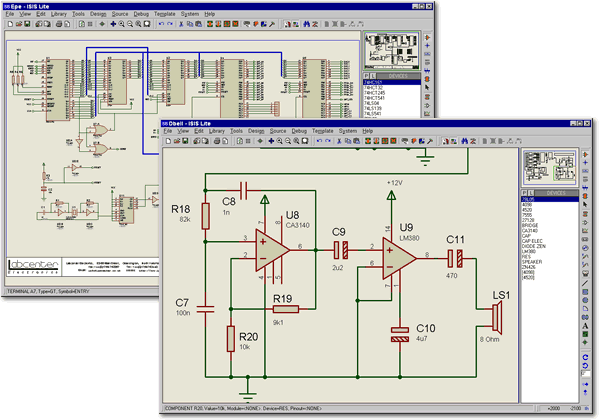Select the 2D line tool in Dbell sidebar
Image resolution: width=600 pixels, height=420 pixels.
point(585,283)
